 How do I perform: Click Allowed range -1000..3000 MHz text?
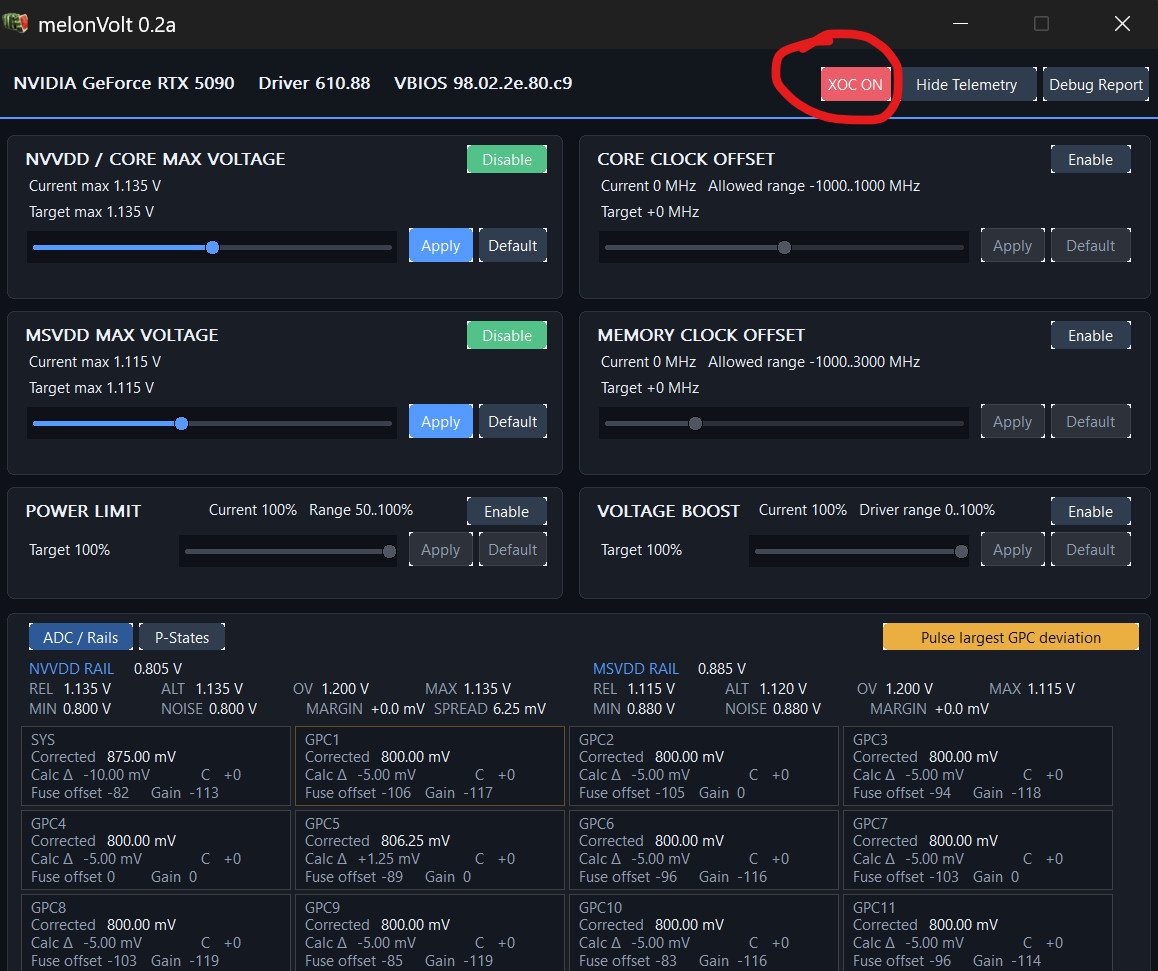[814, 362]
